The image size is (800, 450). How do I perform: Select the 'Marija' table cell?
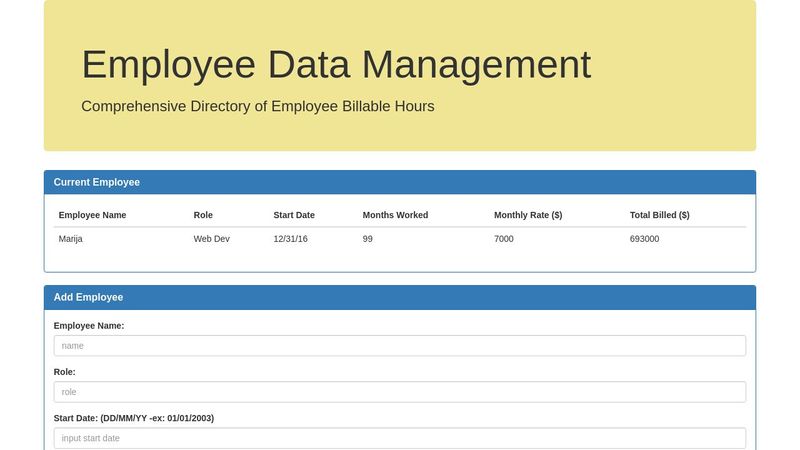[x=70, y=239]
